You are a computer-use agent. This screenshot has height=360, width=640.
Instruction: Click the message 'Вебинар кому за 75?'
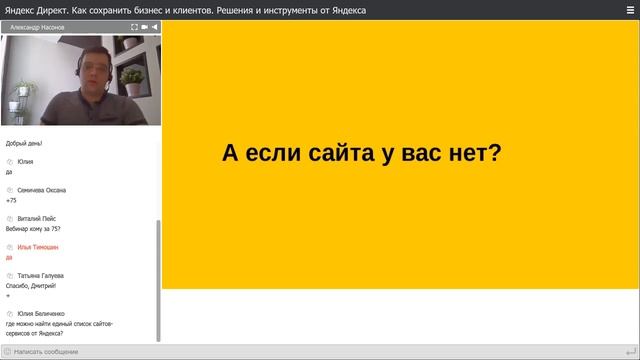(33, 229)
